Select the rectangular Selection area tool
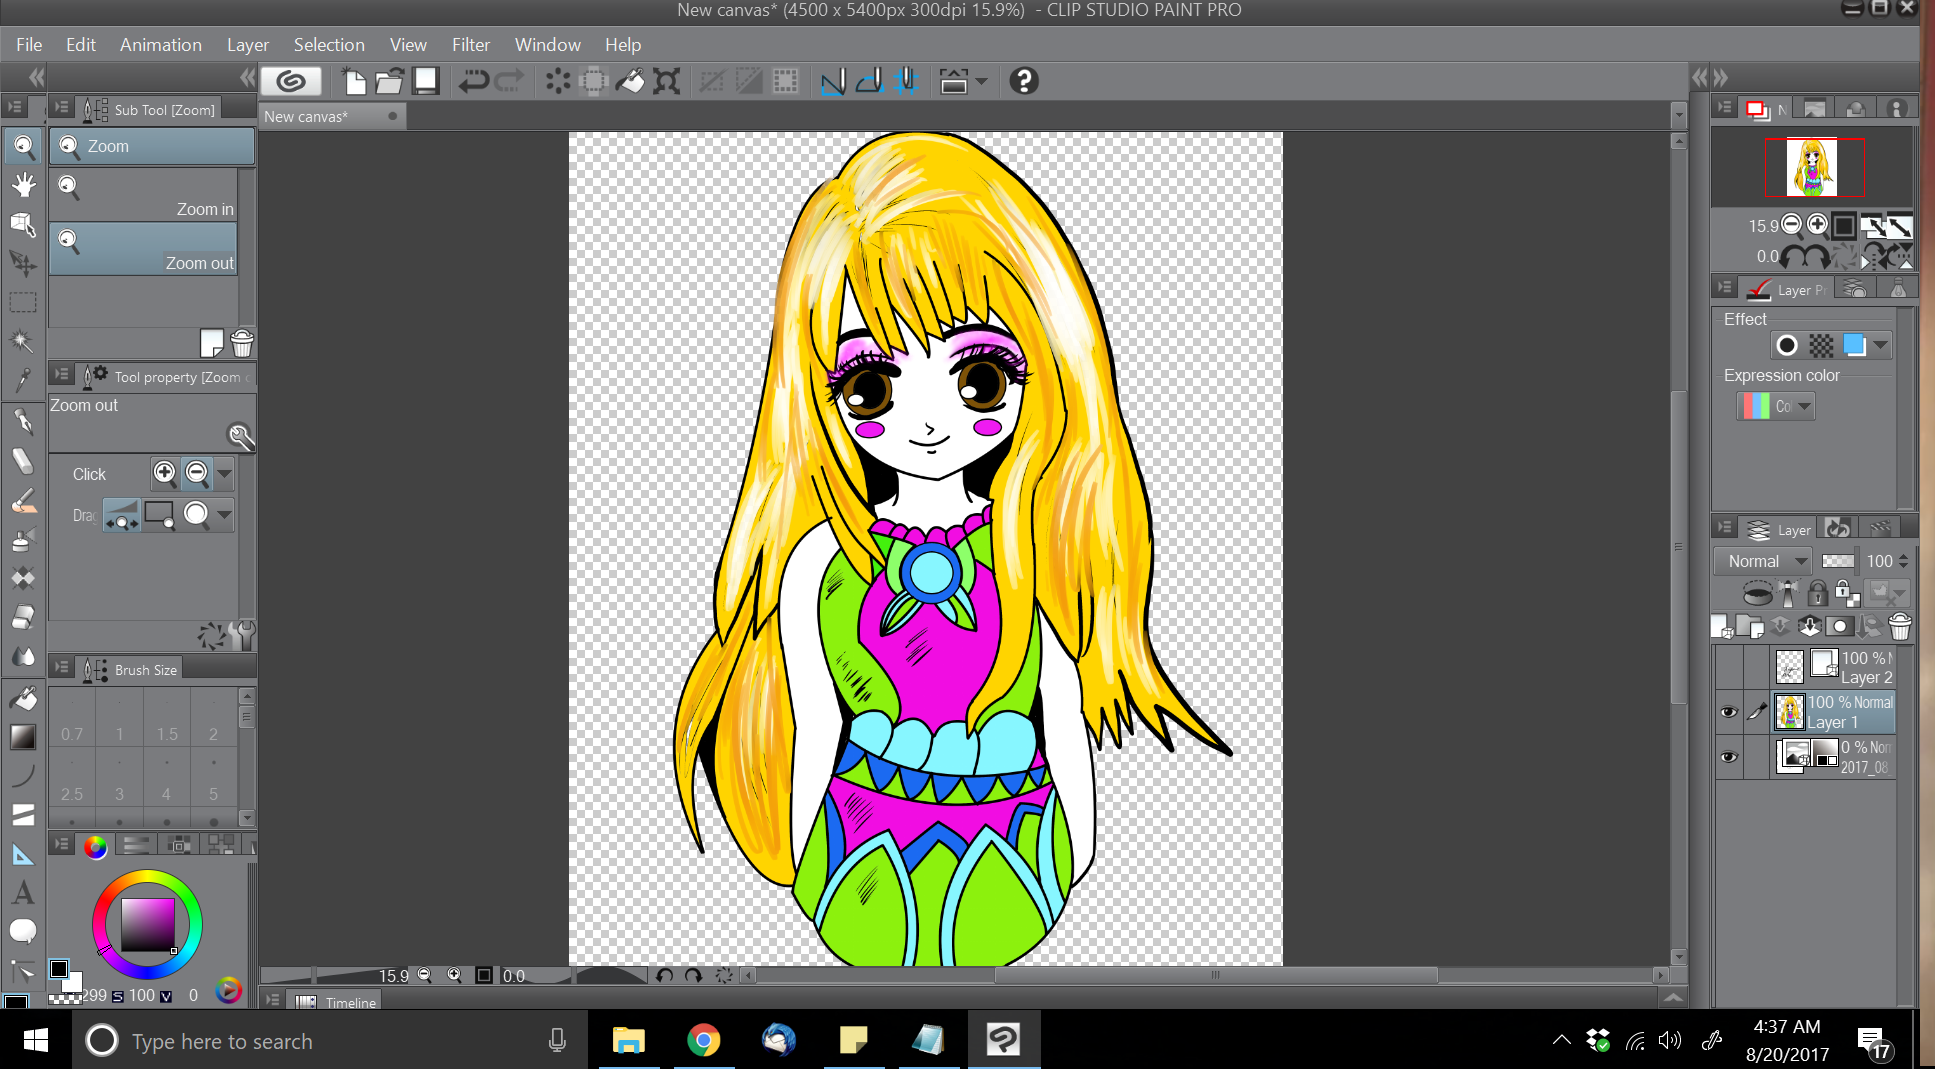 [23, 302]
